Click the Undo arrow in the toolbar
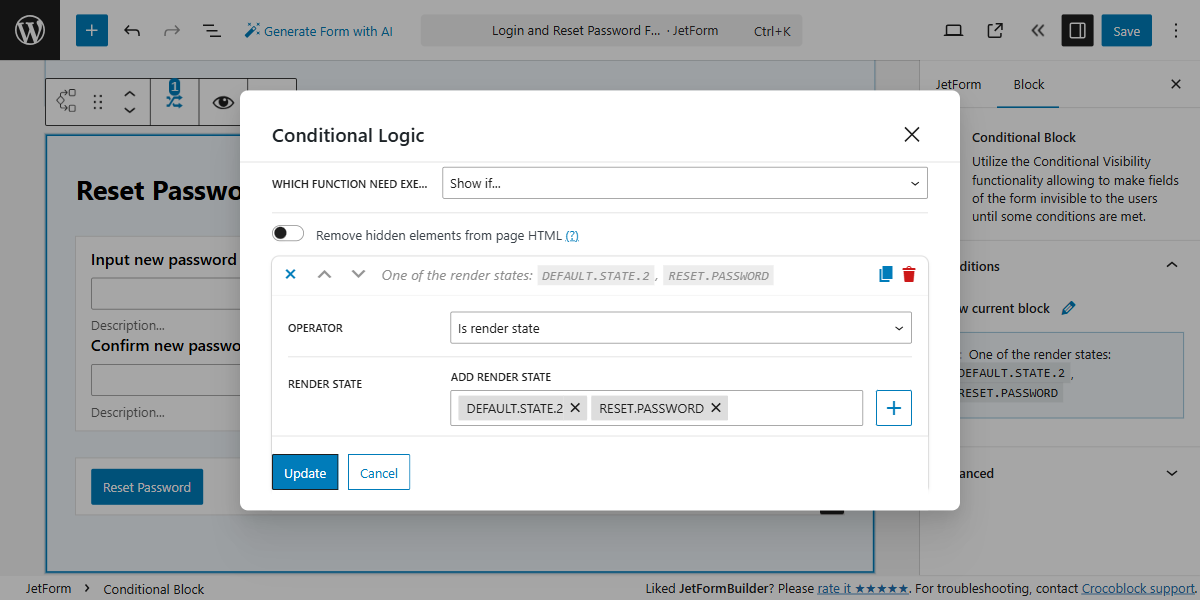This screenshot has width=1200, height=600. 131,30
